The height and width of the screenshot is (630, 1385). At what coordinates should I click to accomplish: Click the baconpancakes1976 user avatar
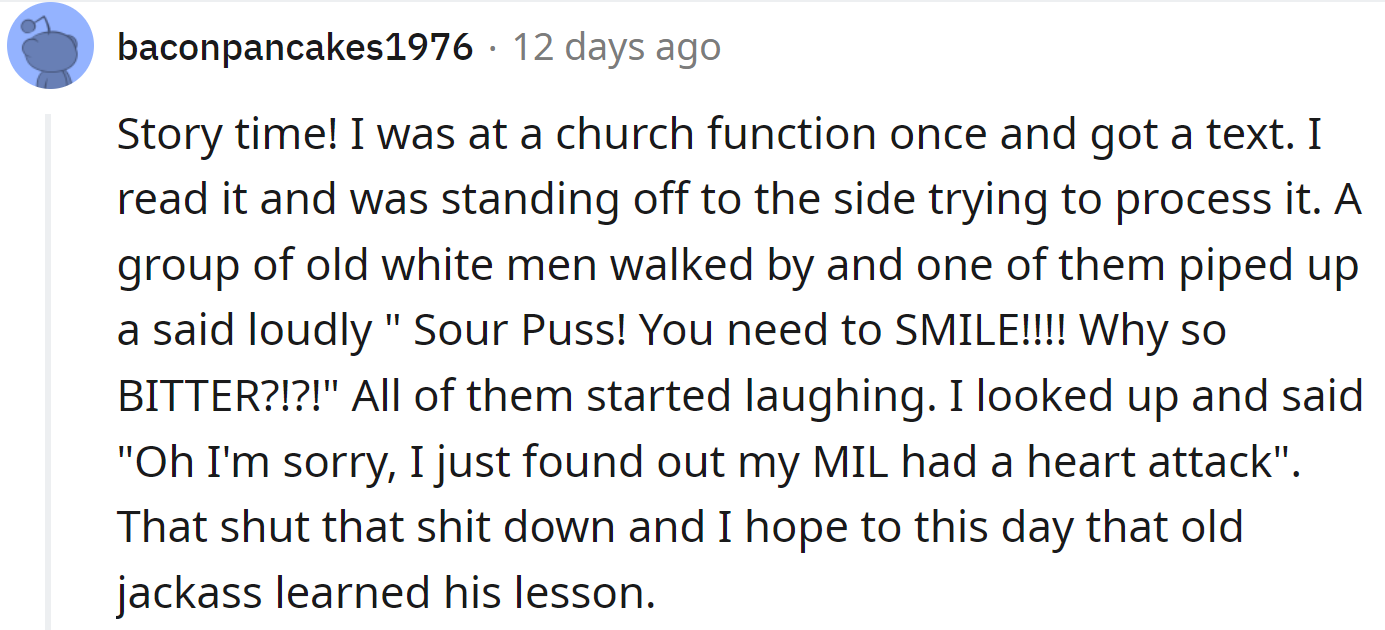pyautogui.click(x=50, y=46)
